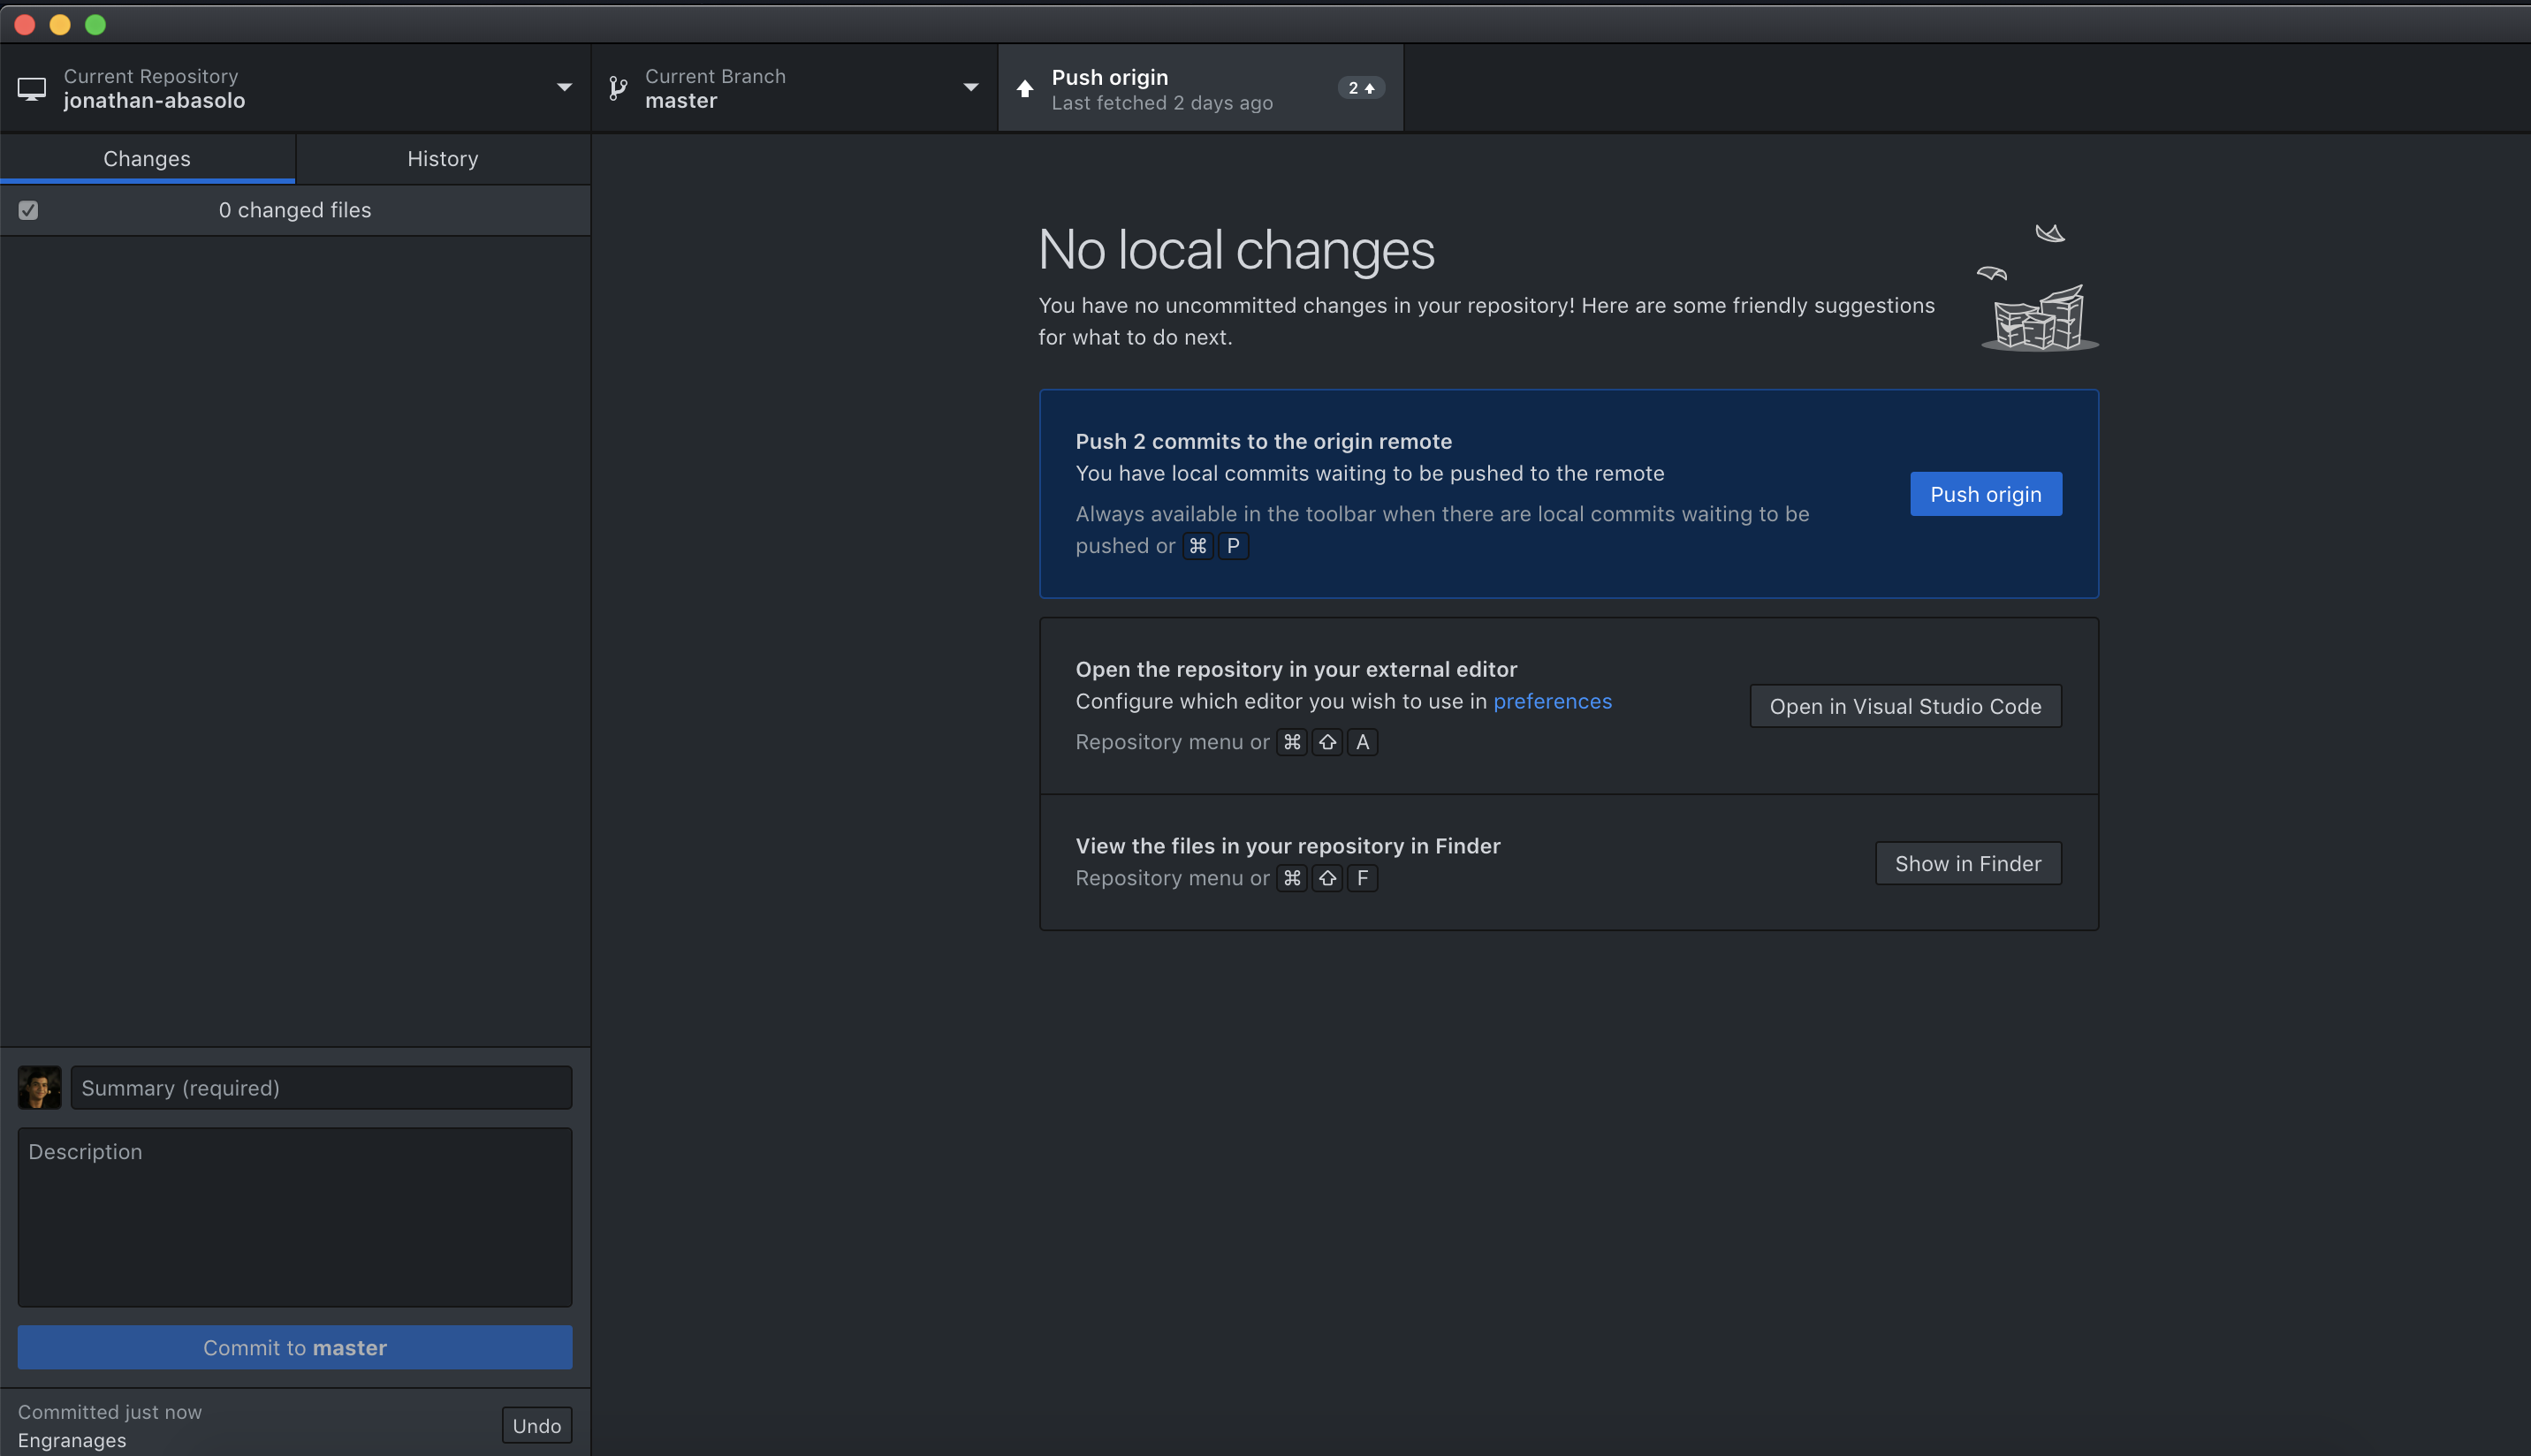Expand the Current Branch dropdown arrow
Screen dimensions: 2531x1456
click(x=970, y=88)
